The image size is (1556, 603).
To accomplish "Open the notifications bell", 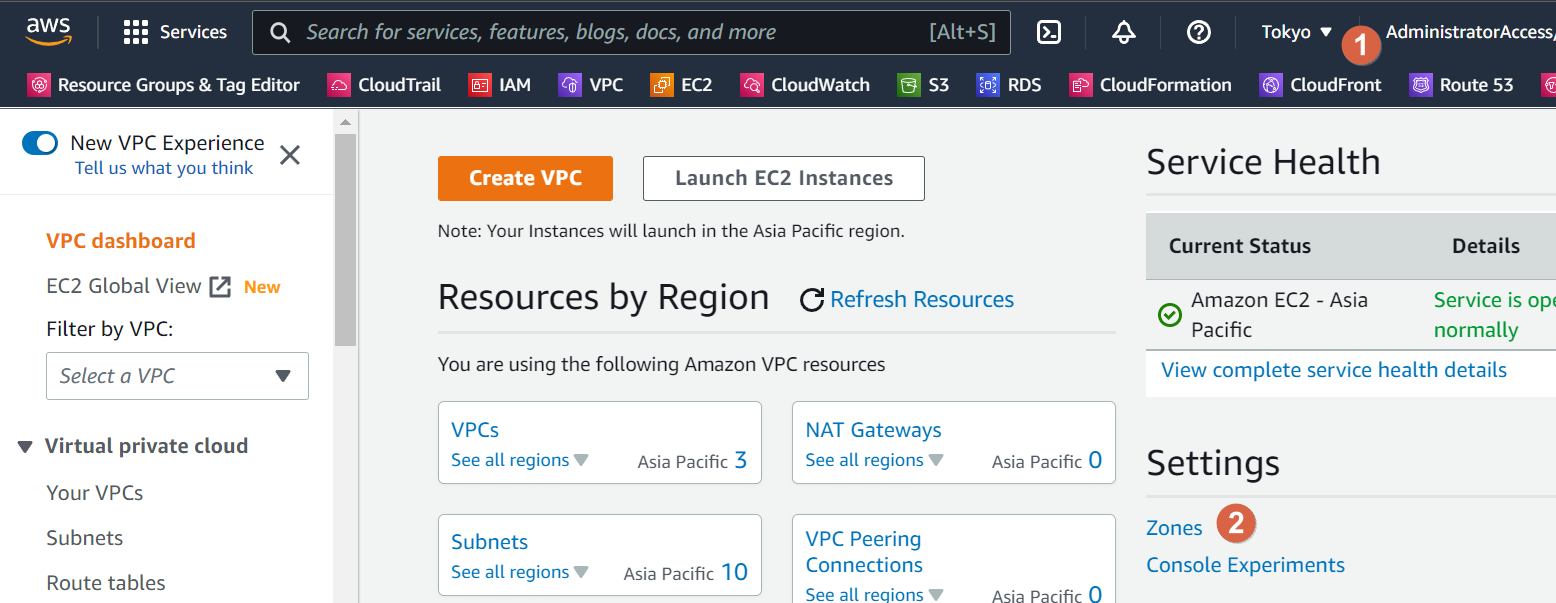I will click(1123, 32).
